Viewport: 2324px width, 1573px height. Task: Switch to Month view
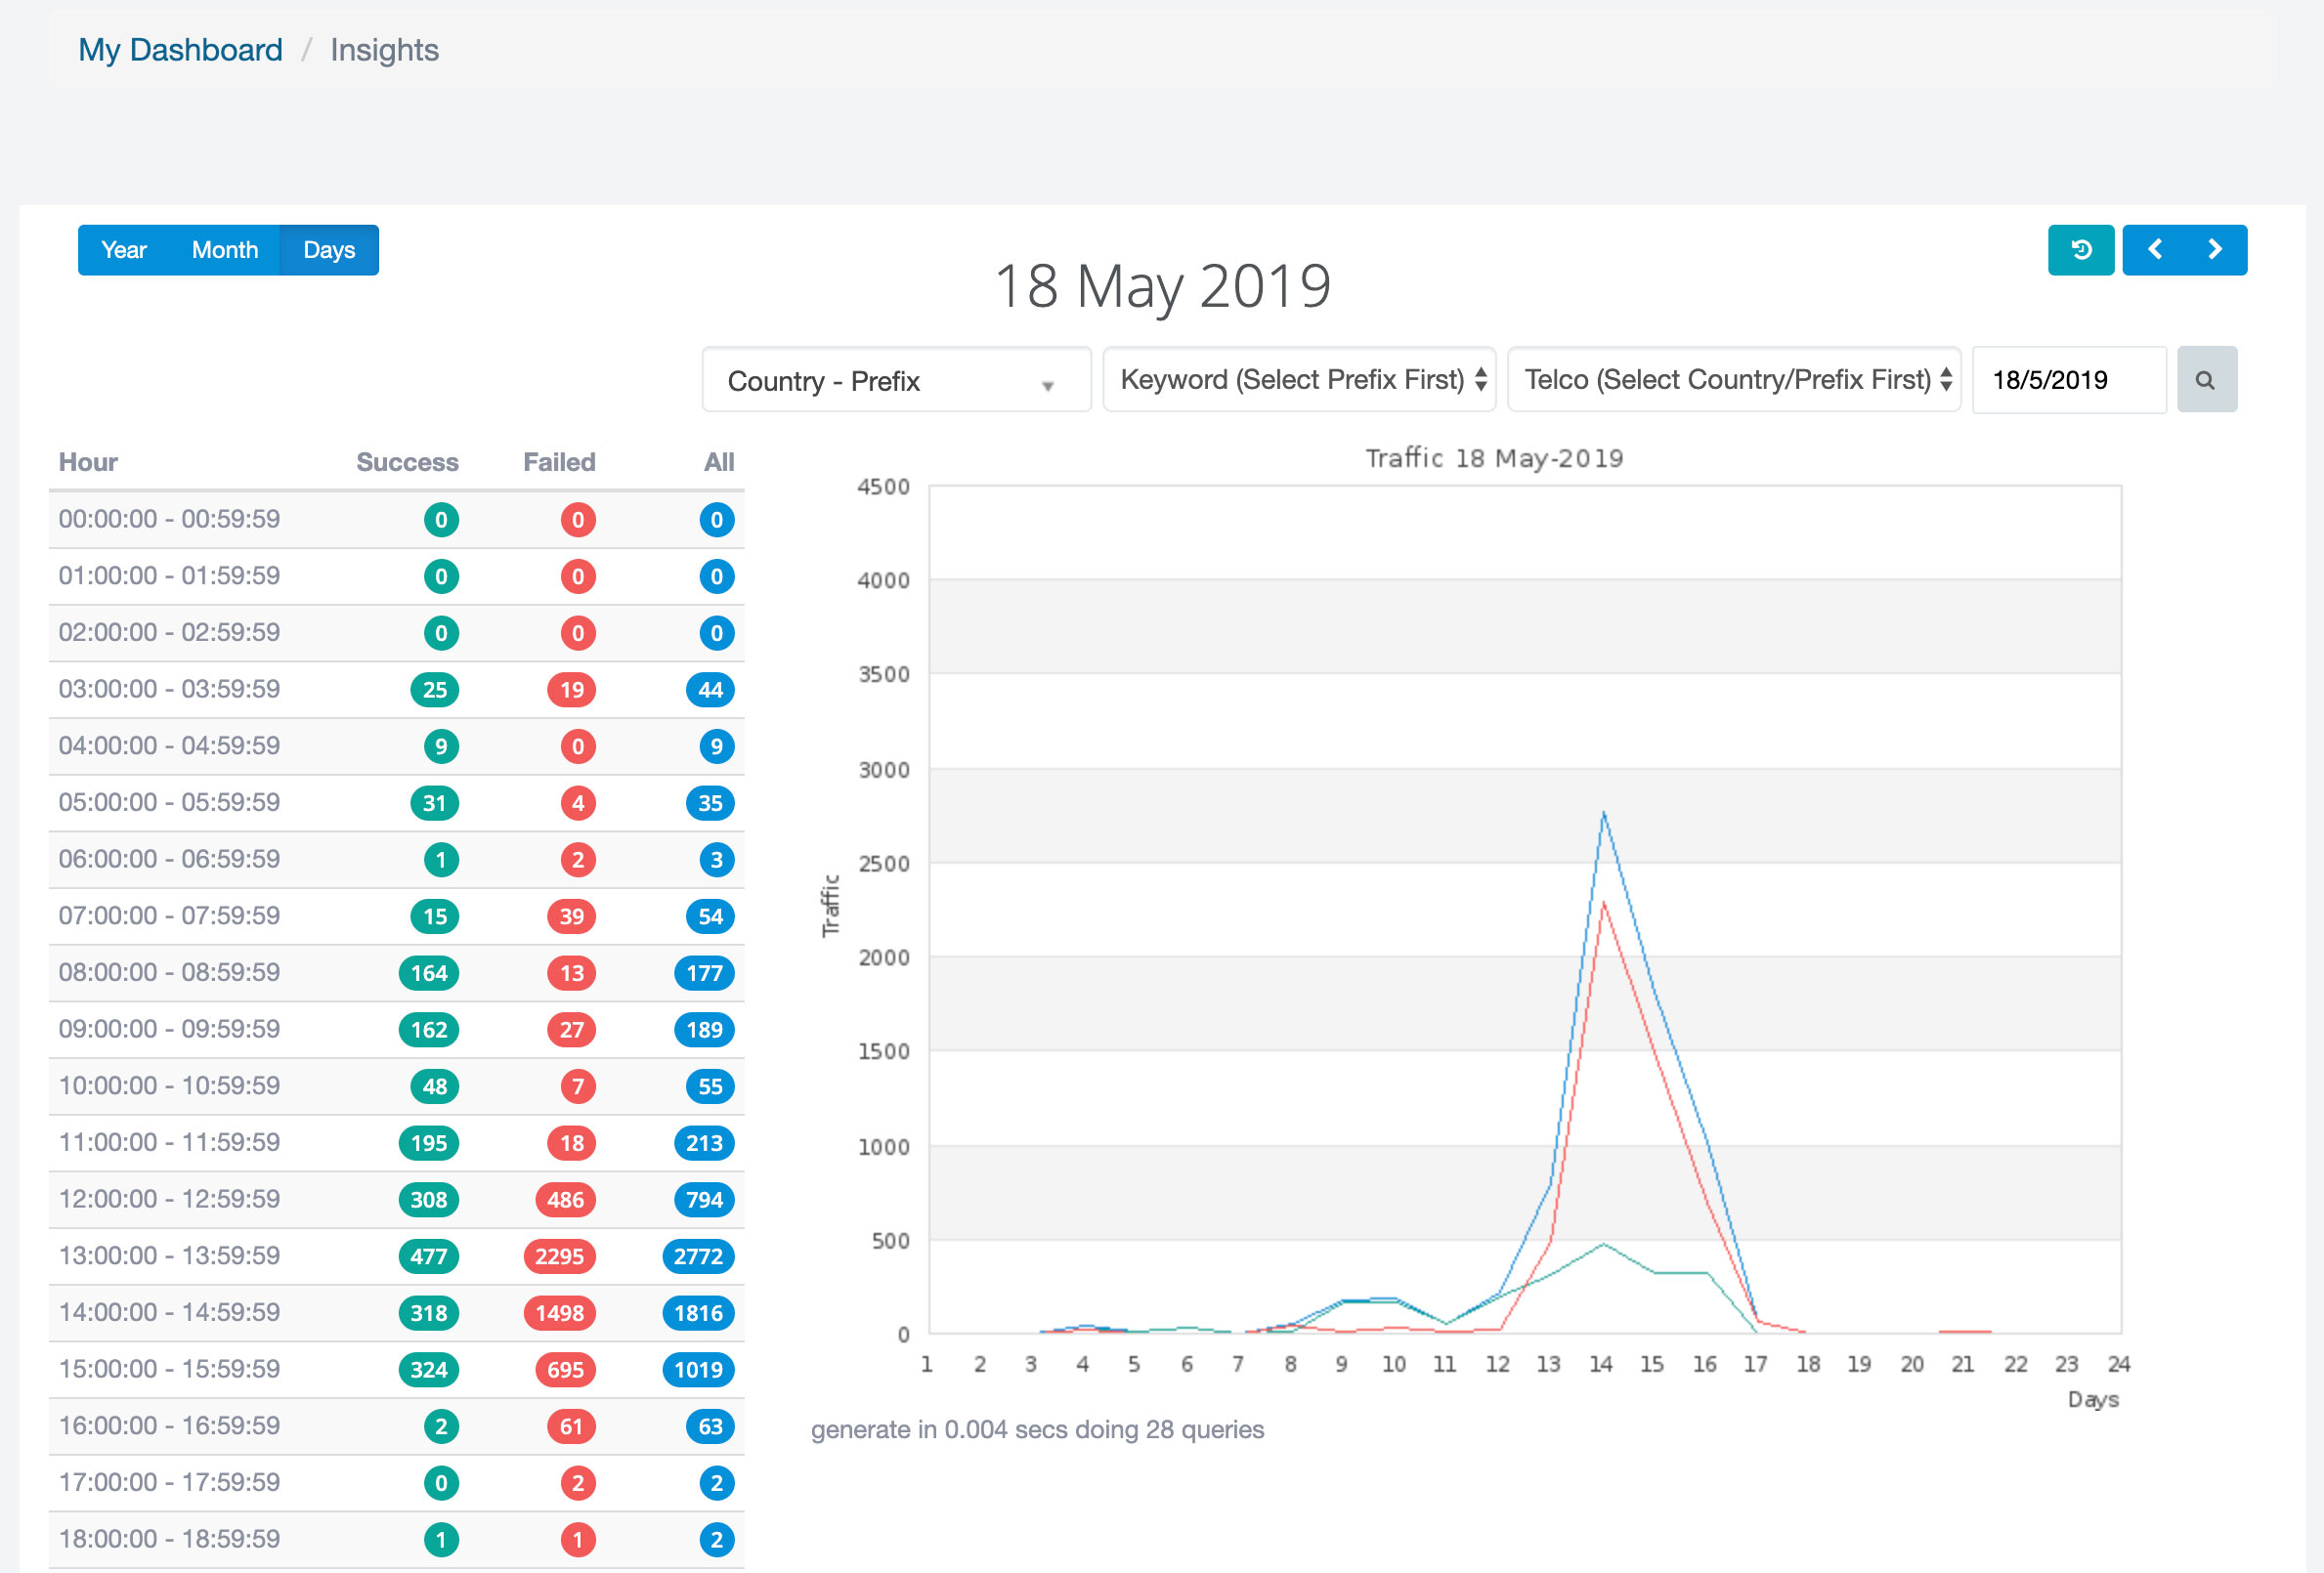[x=225, y=250]
